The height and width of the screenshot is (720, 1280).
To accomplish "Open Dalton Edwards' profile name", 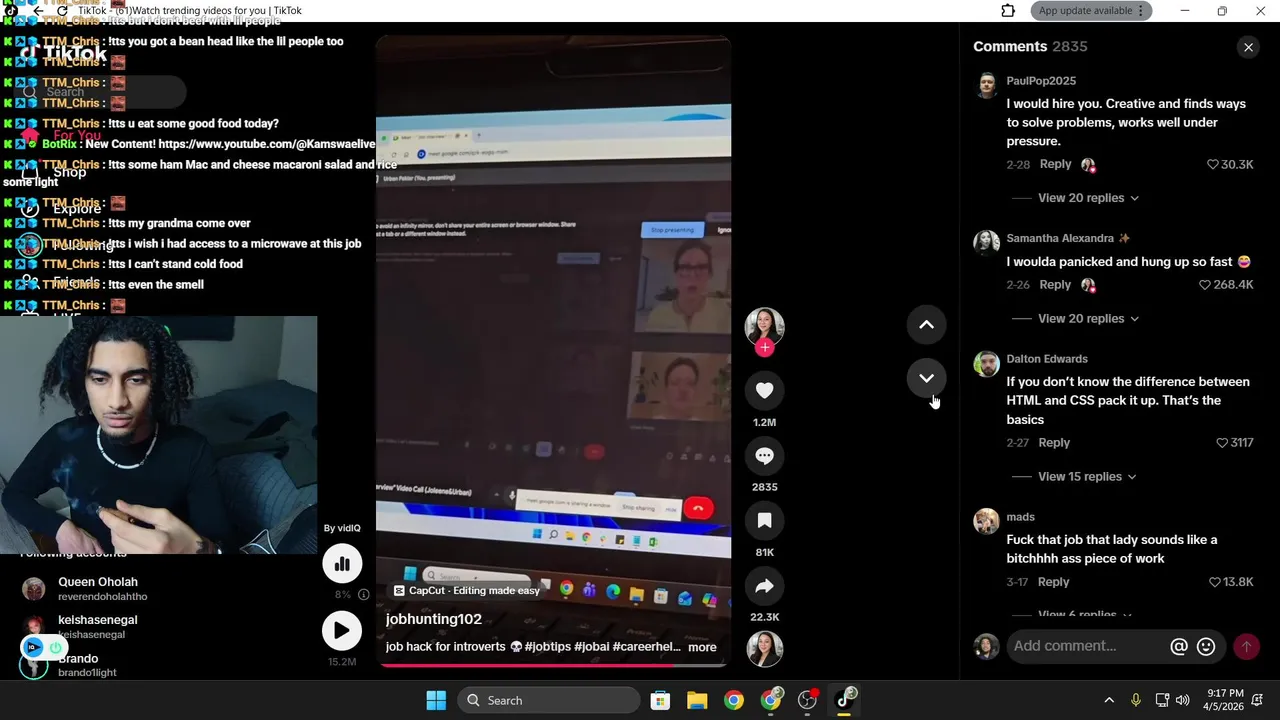I will pyautogui.click(x=1047, y=359).
